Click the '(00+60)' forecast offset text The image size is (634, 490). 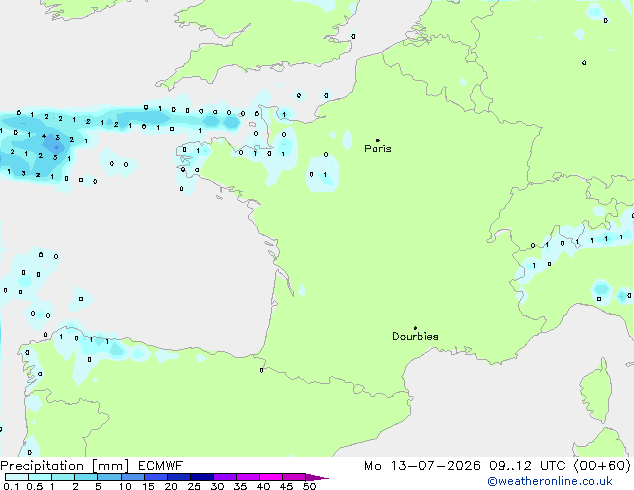602,466
